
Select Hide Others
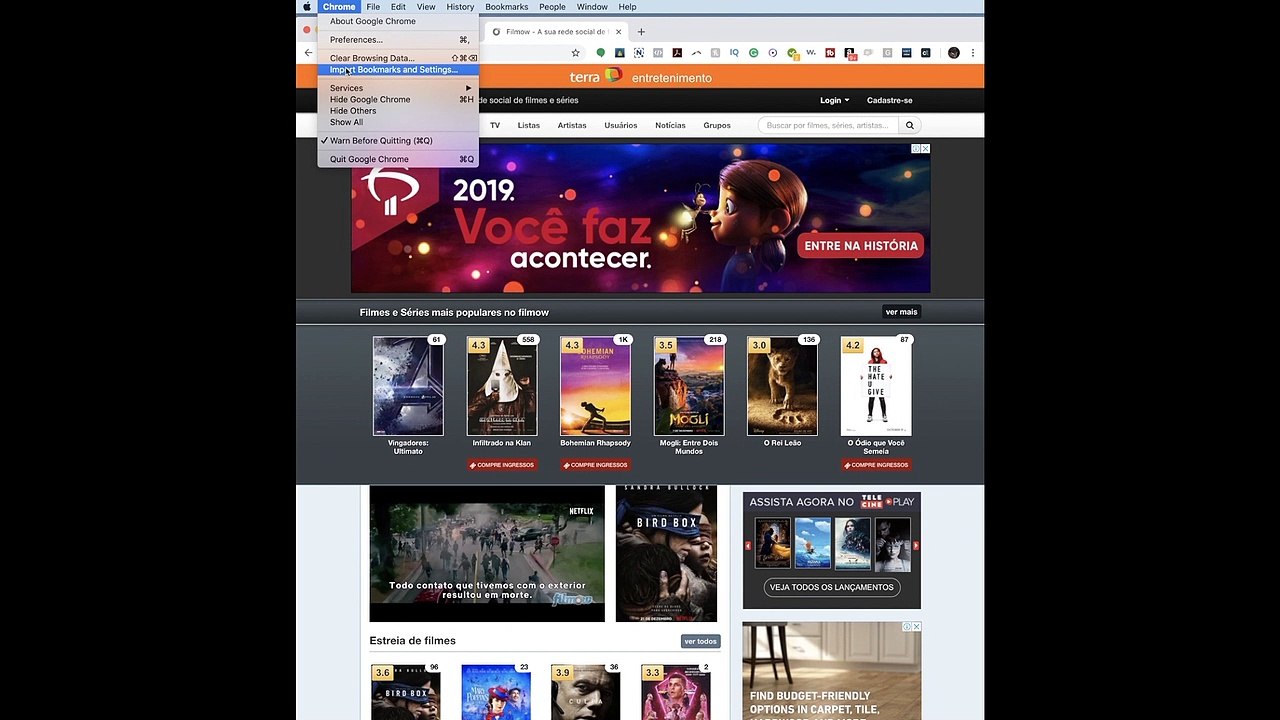pyautogui.click(x=398, y=111)
